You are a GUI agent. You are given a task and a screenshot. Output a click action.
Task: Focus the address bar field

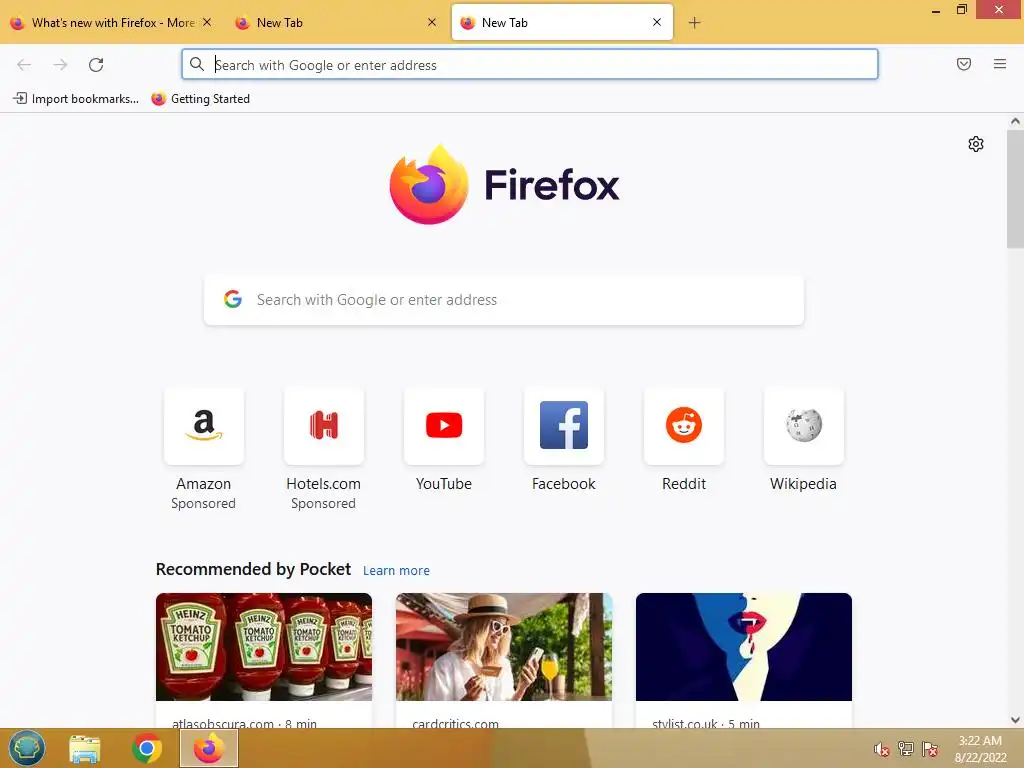(530, 65)
